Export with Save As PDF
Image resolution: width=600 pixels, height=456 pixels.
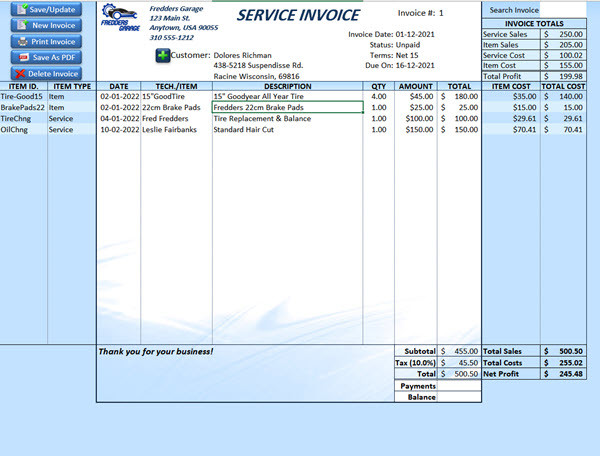tap(47, 57)
